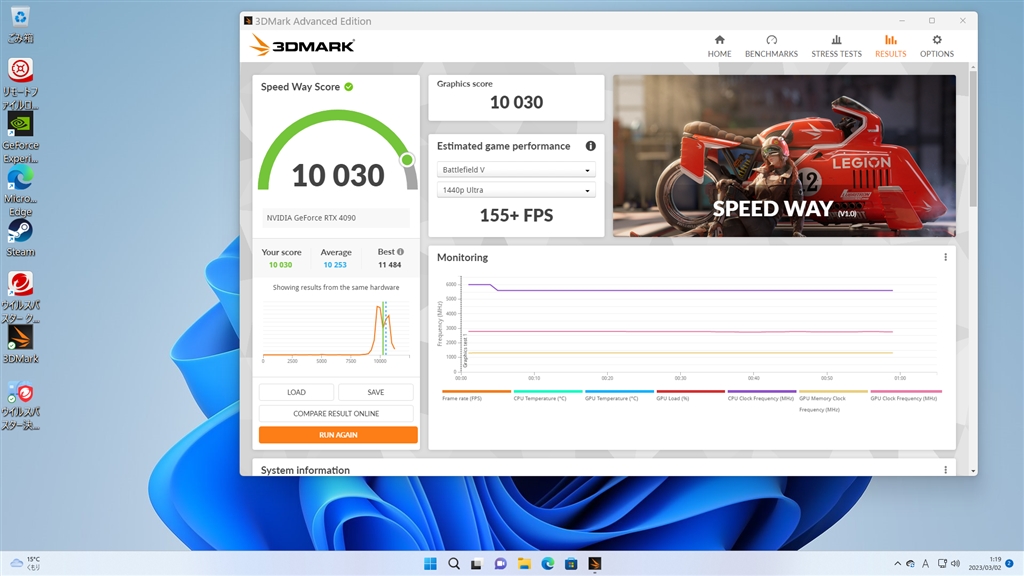Open Microsoft Store from the taskbar
1024x576 pixels.
571,564
